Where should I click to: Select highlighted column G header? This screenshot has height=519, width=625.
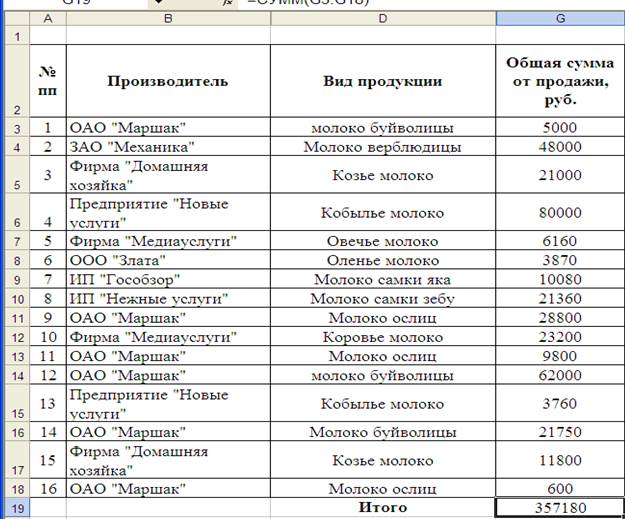tap(560, 18)
